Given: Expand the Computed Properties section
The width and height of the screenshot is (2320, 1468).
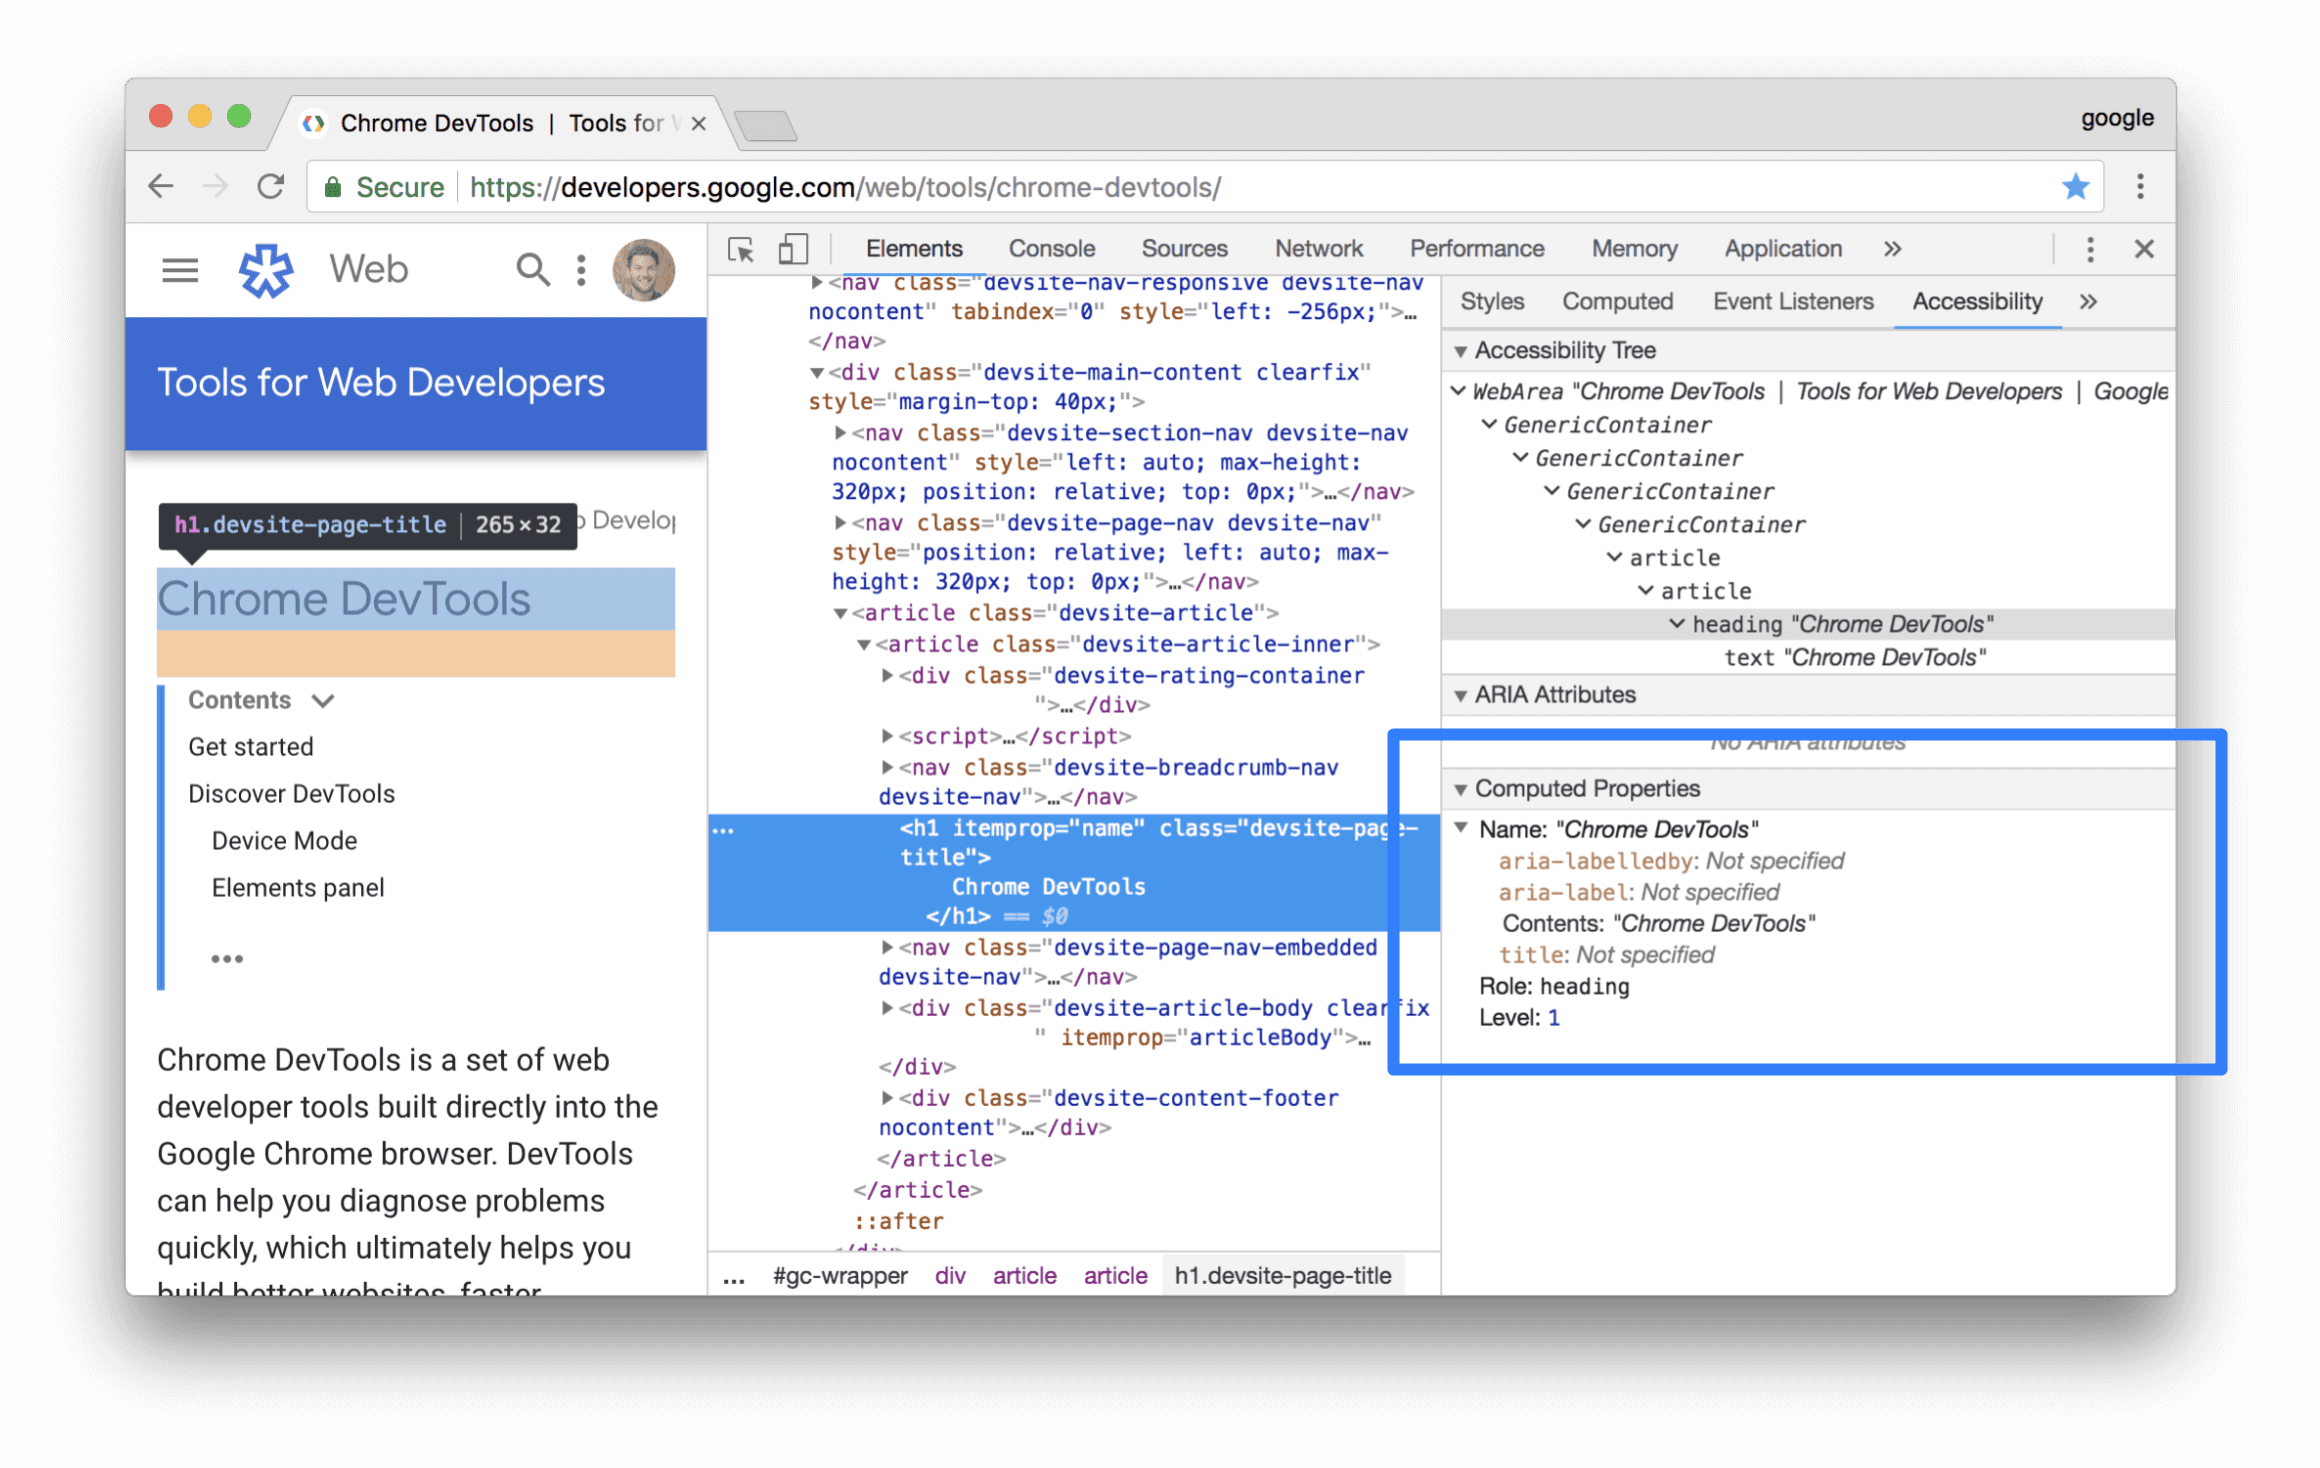Looking at the screenshot, I should (1461, 786).
